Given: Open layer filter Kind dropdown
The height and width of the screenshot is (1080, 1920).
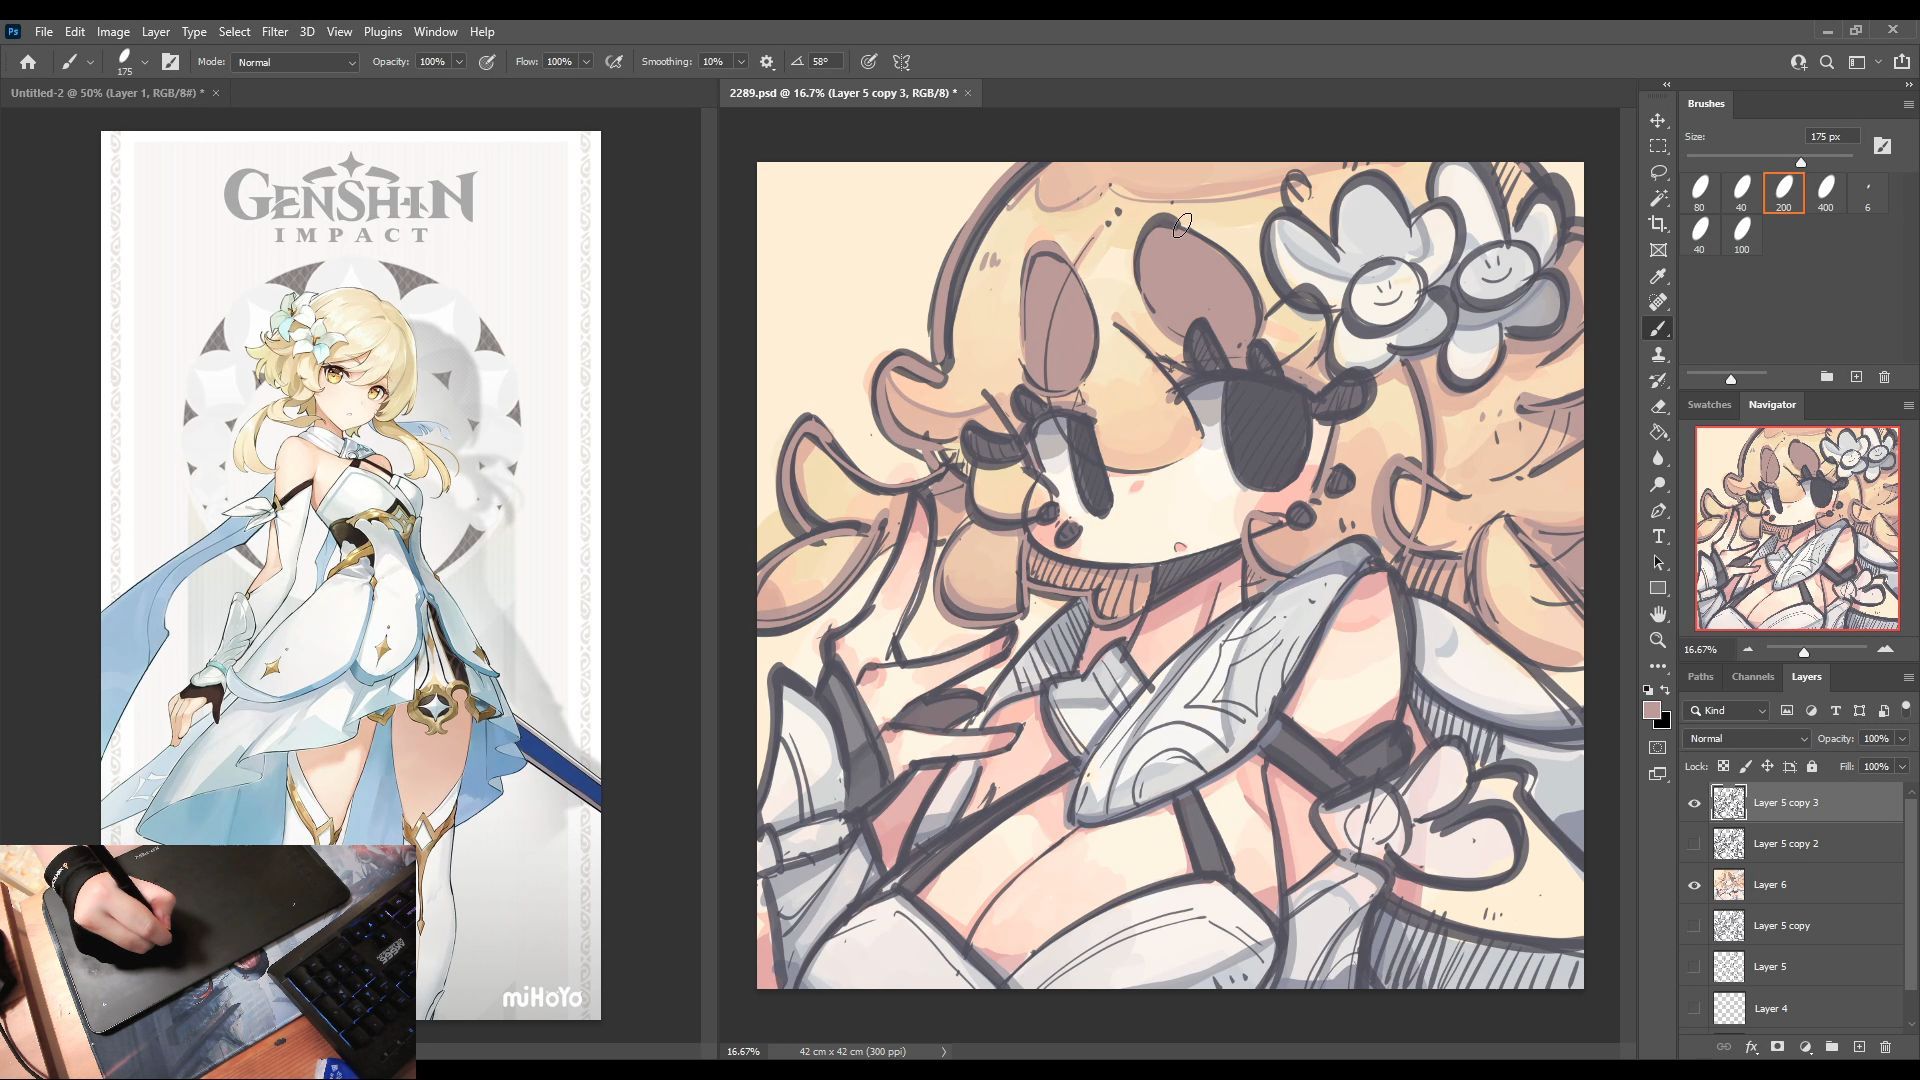Looking at the screenshot, I should (x=1727, y=711).
